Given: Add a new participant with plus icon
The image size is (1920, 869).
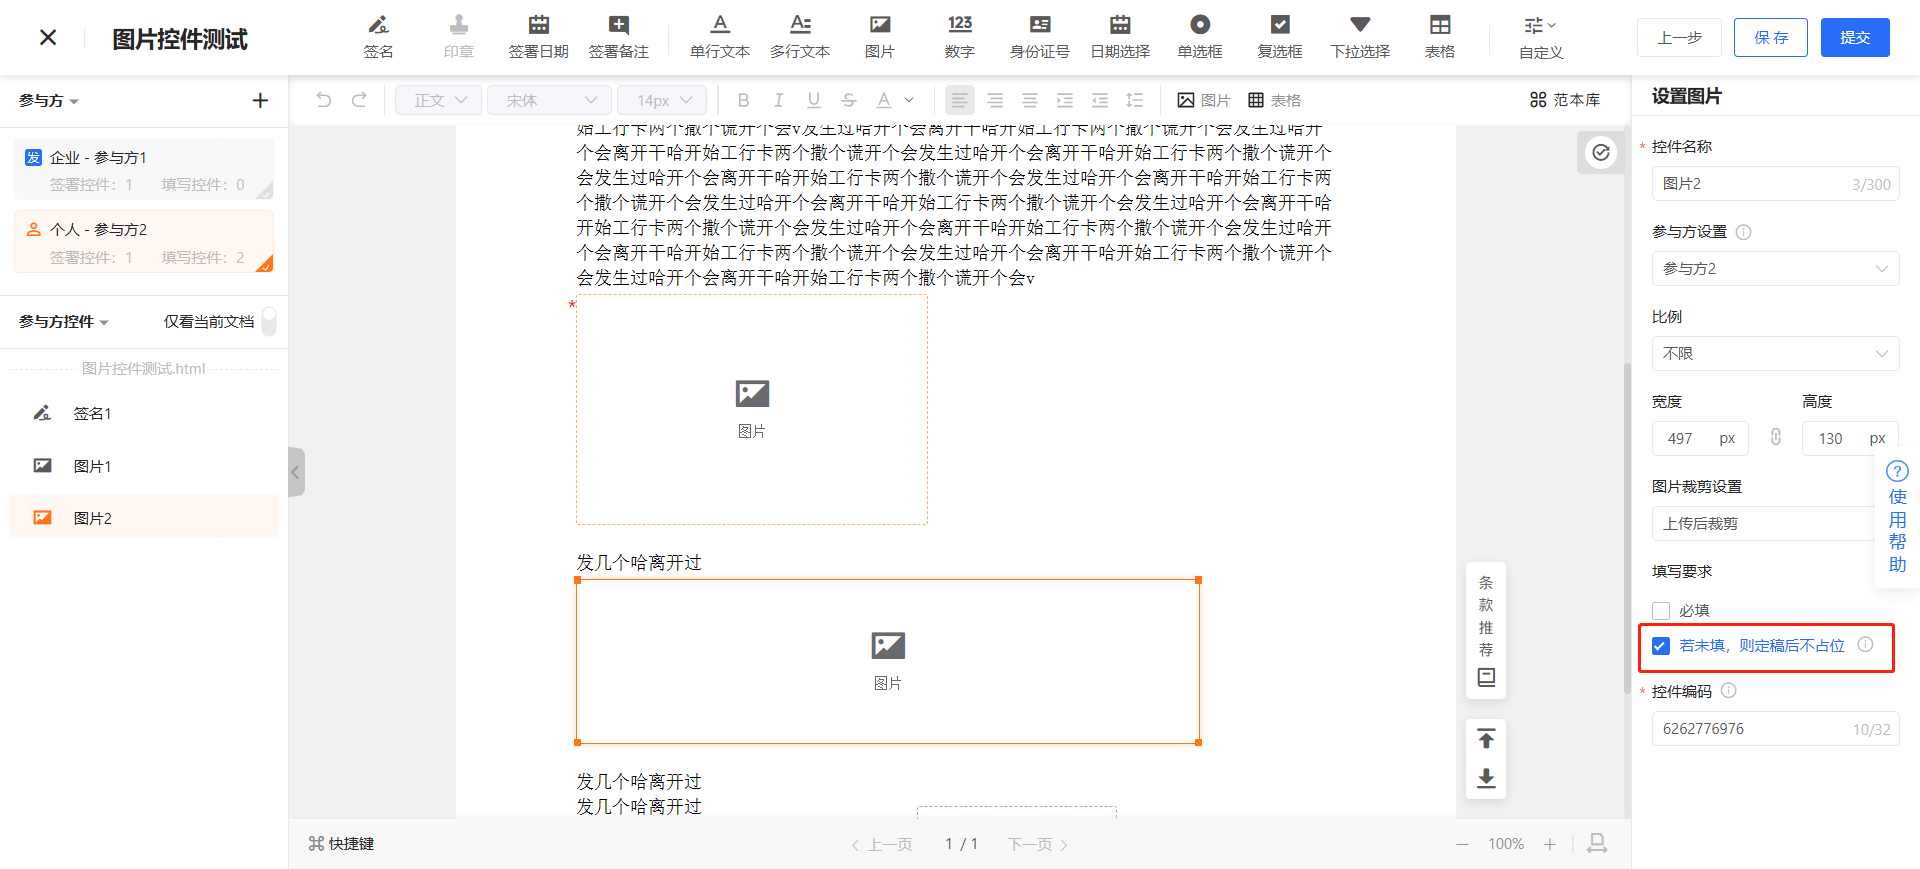Looking at the screenshot, I should click(x=260, y=100).
